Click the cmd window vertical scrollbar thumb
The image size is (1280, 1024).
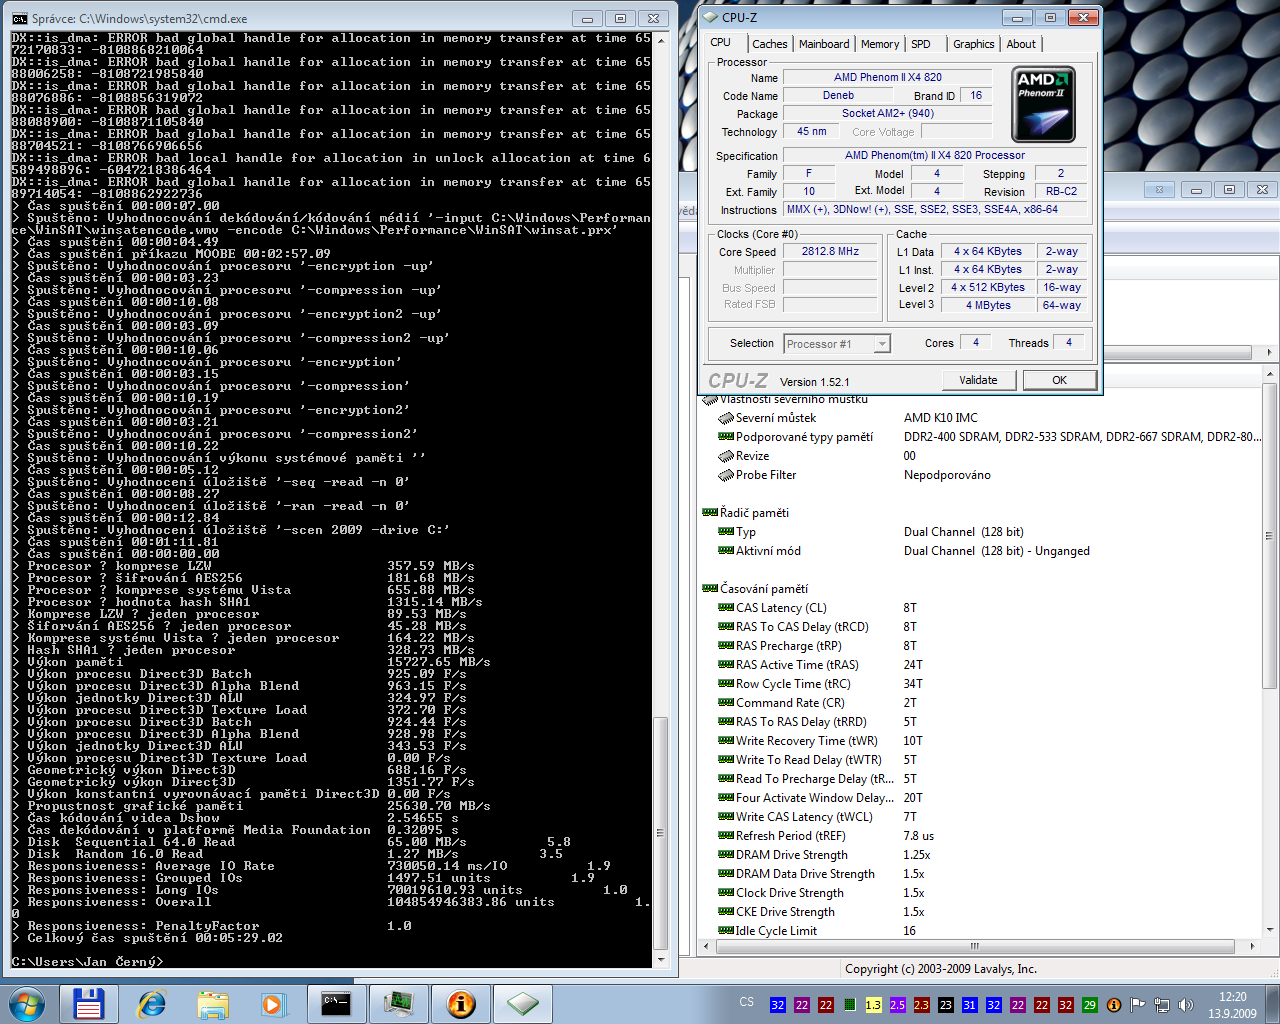(660, 832)
